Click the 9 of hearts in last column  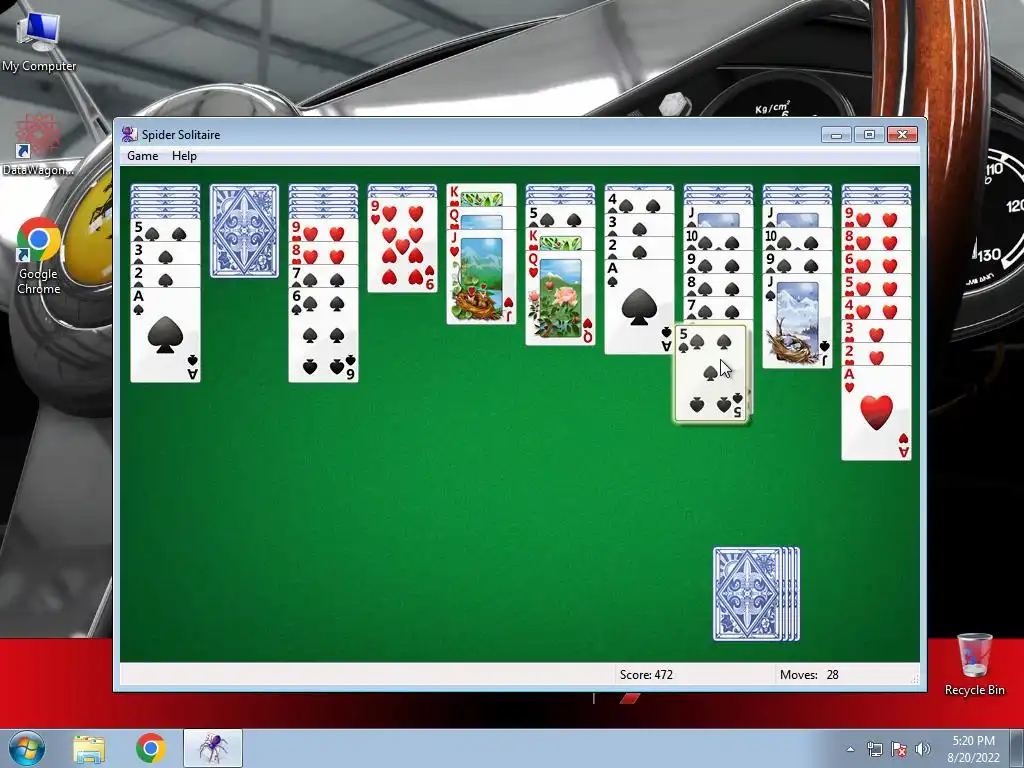(876, 216)
